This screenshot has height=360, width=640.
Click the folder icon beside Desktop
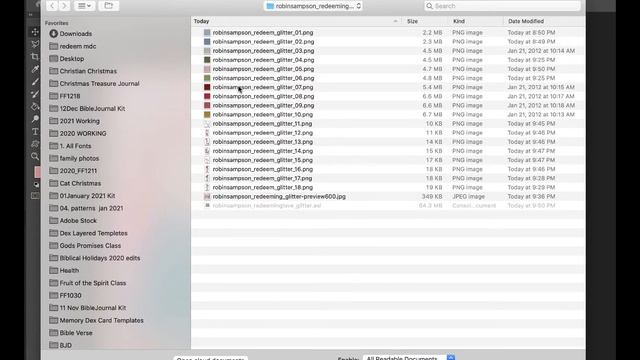coord(53,58)
